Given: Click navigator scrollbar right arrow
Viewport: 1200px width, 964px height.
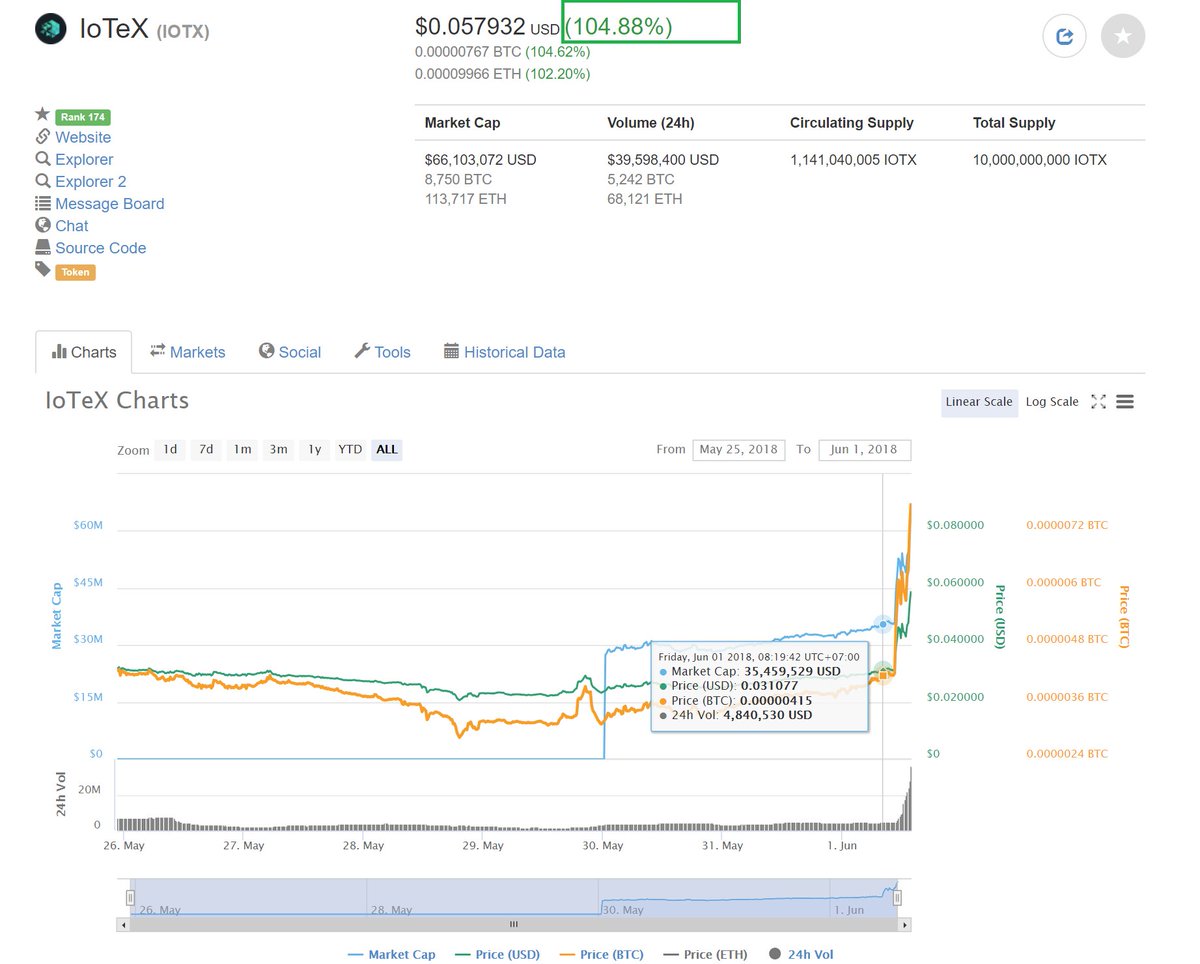Looking at the screenshot, I should [x=904, y=925].
